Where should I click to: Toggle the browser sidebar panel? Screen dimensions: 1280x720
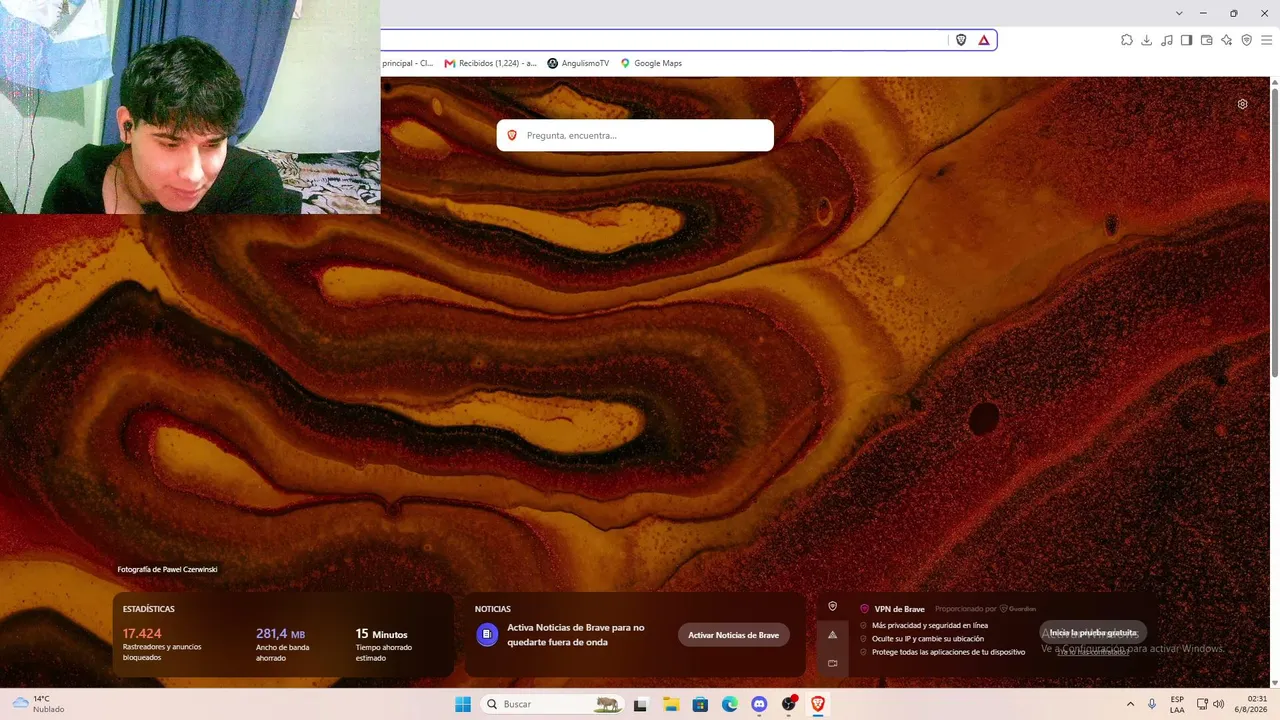pos(1187,40)
